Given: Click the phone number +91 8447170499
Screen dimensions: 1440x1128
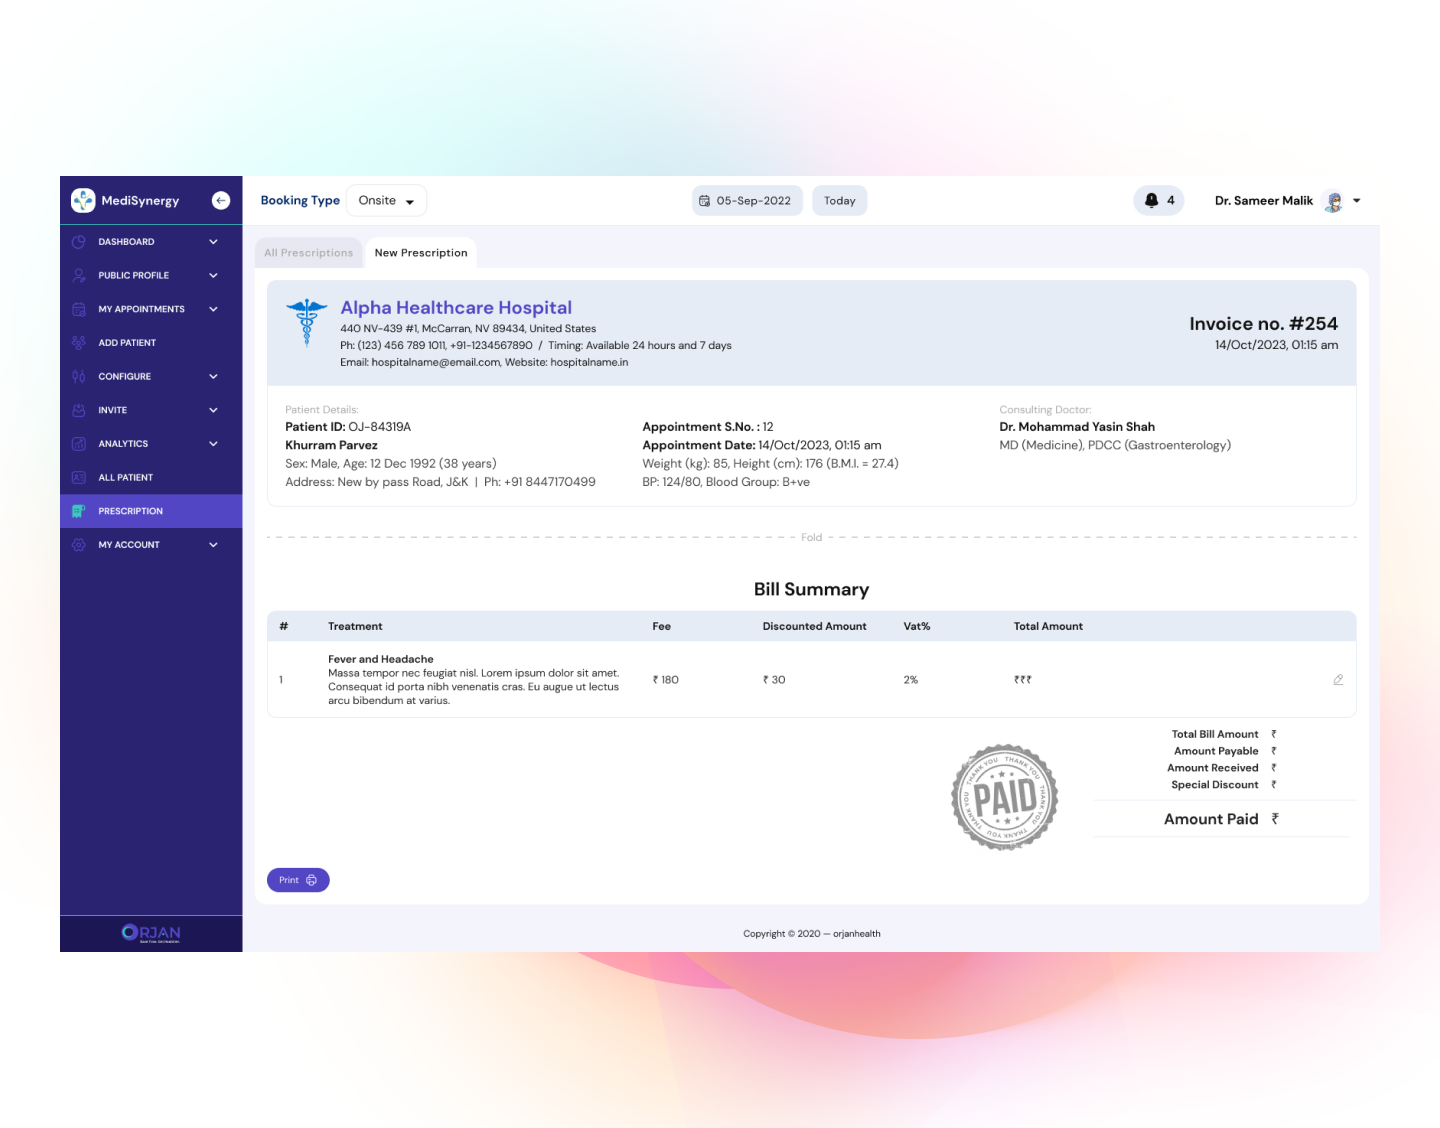Looking at the screenshot, I should (x=549, y=482).
